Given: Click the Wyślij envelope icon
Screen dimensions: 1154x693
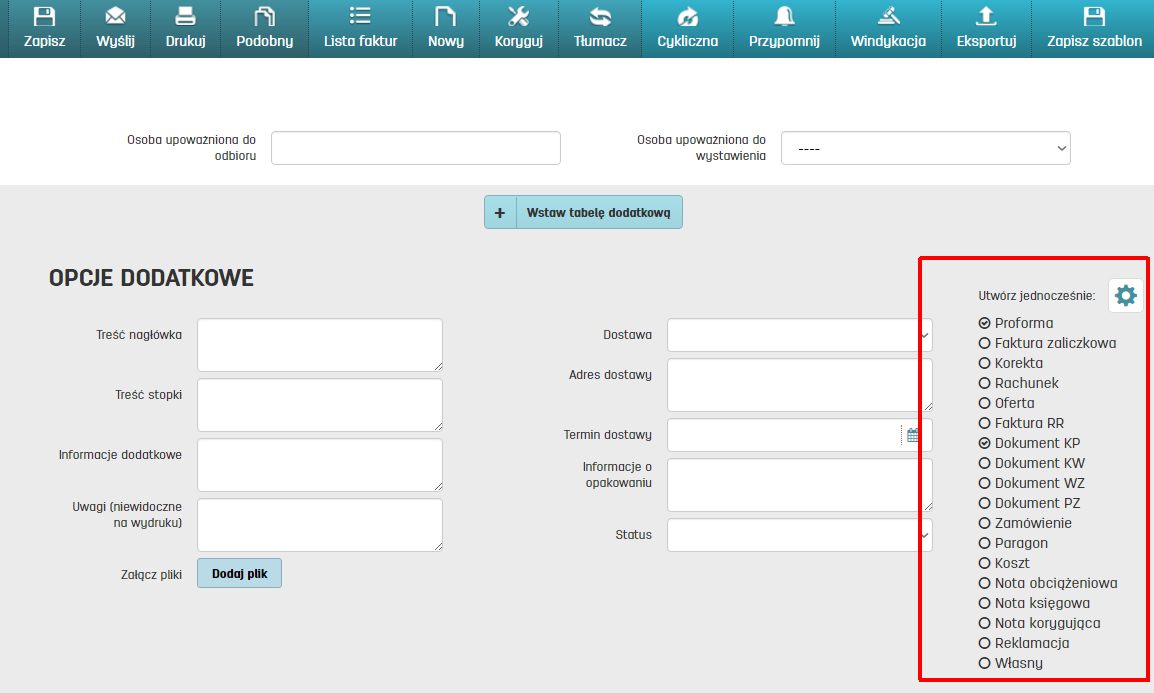Looking at the screenshot, I should click(115, 17).
